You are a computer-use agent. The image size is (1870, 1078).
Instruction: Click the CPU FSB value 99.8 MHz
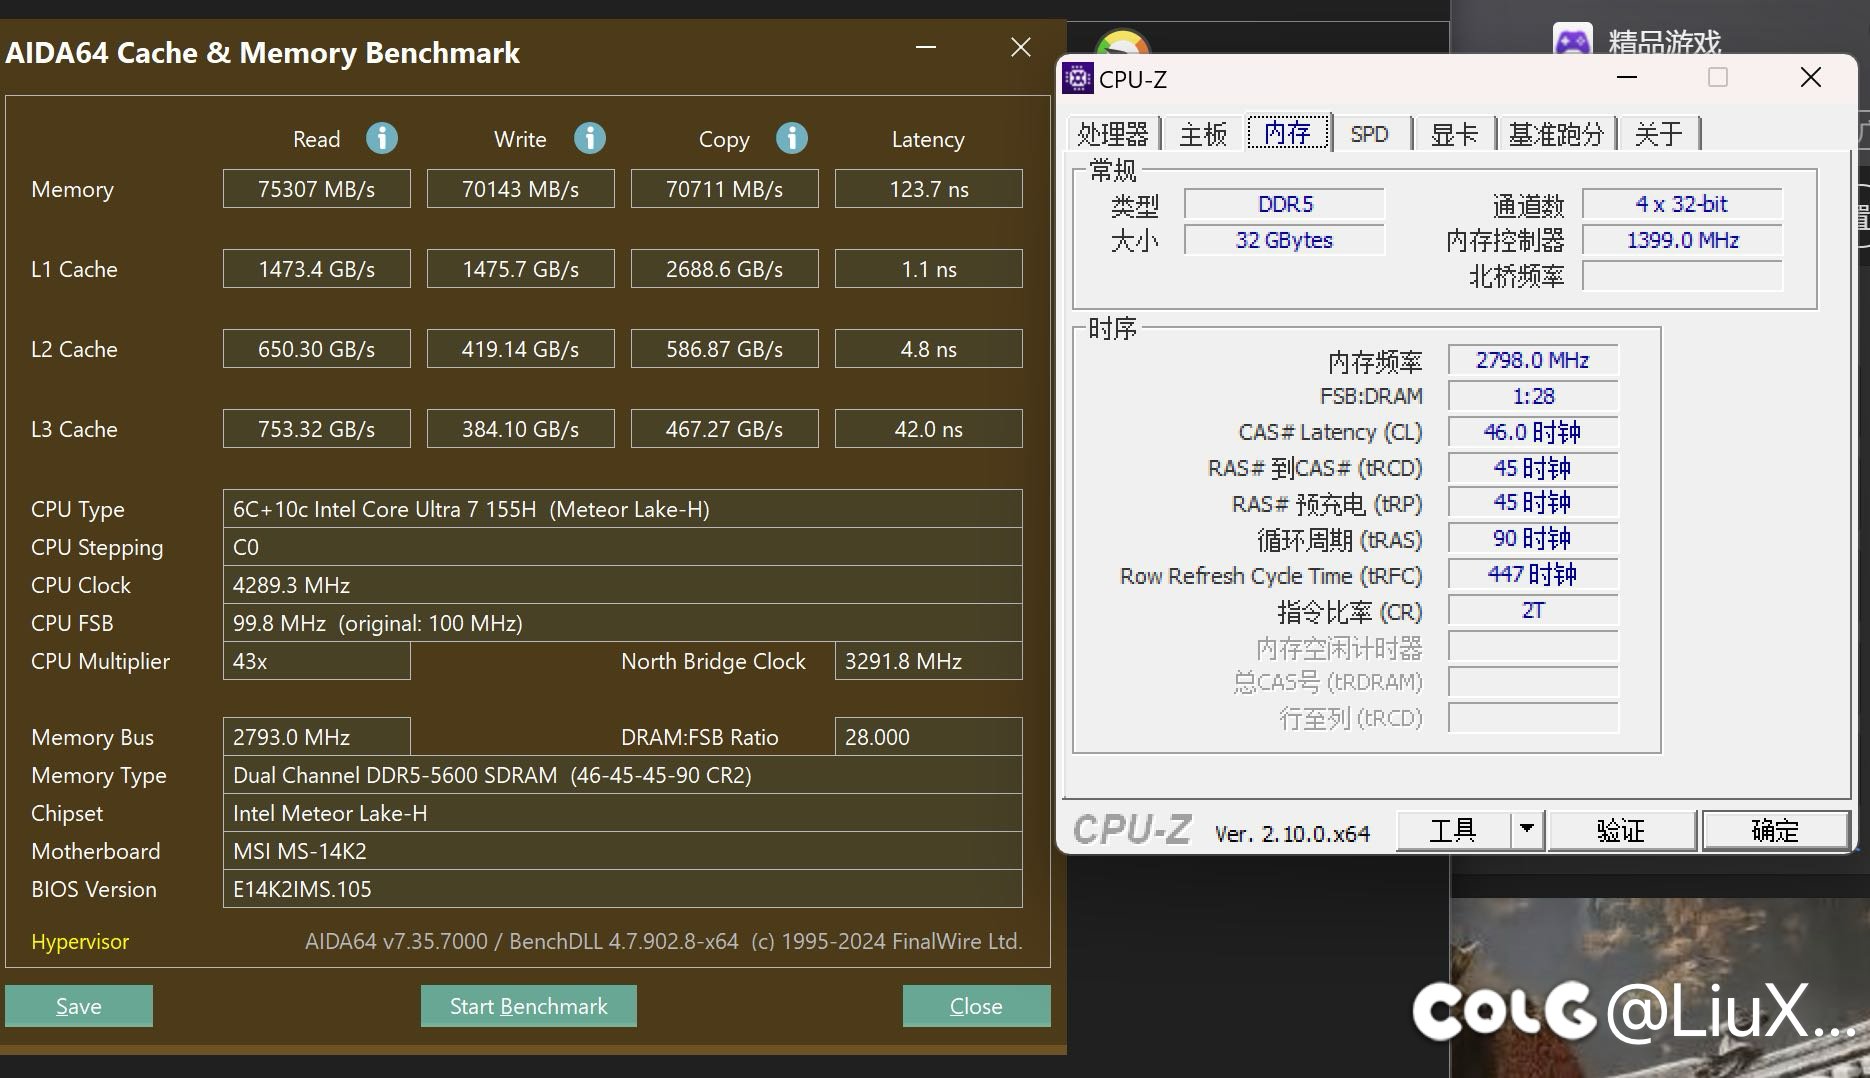pyautogui.click(x=623, y=623)
